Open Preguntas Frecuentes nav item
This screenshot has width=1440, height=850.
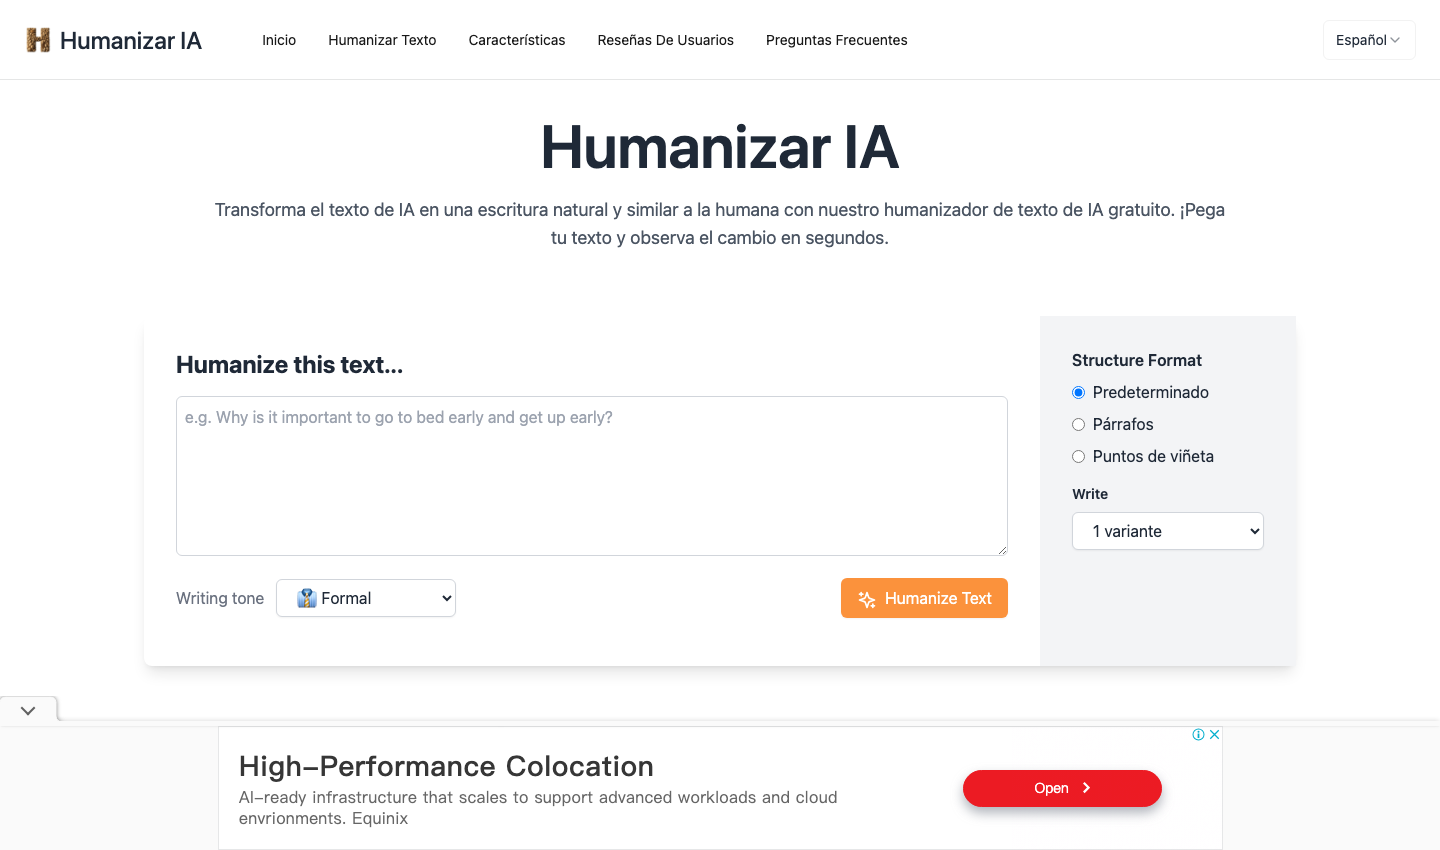coord(837,40)
